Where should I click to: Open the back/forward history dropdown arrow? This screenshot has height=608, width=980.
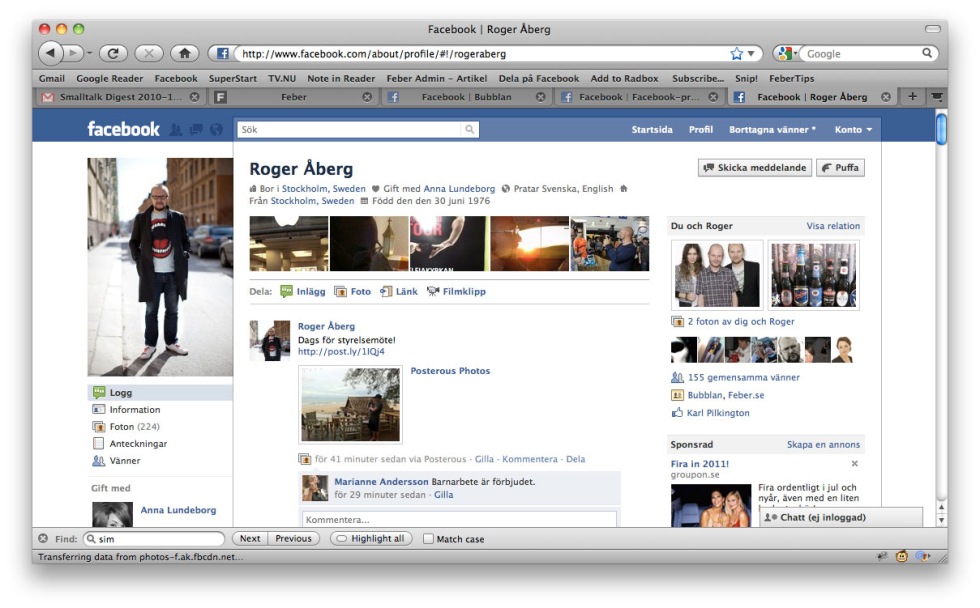[x=89, y=54]
